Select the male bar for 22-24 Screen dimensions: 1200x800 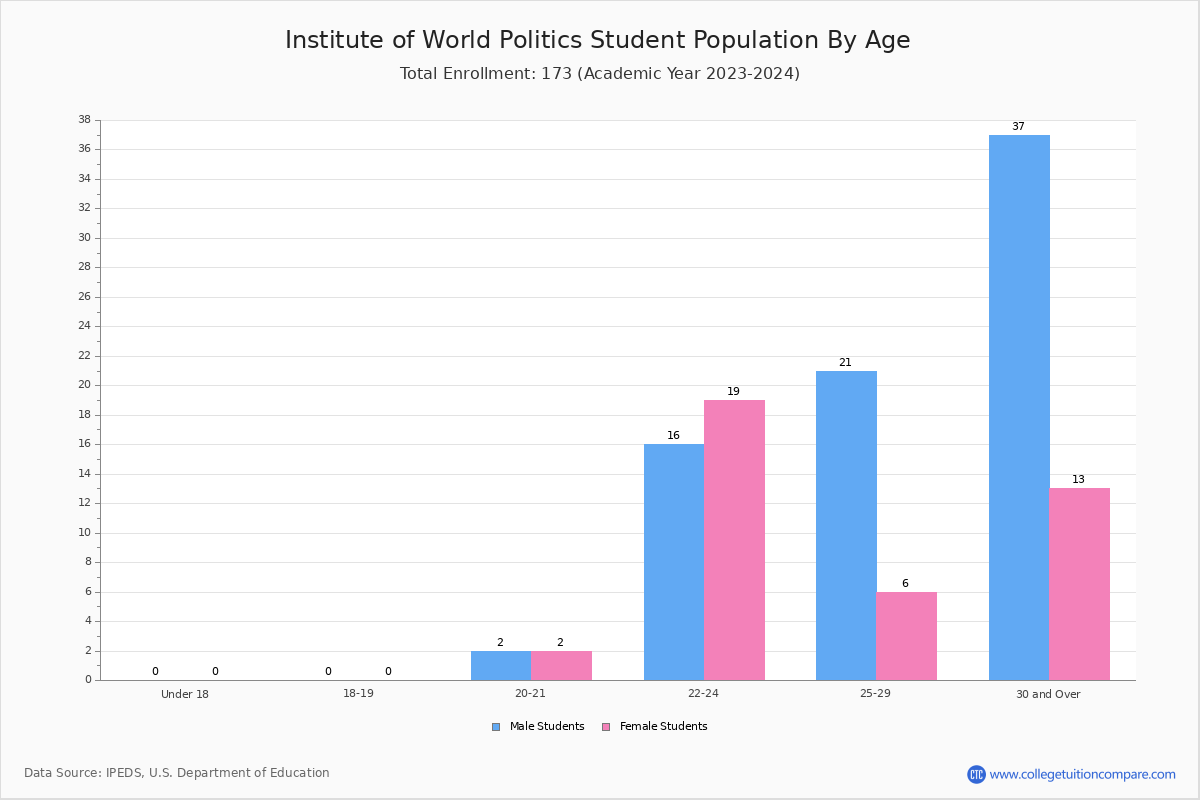coord(674,562)
